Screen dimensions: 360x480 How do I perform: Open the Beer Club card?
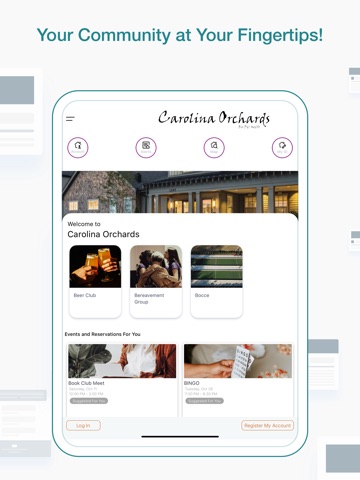95,281
